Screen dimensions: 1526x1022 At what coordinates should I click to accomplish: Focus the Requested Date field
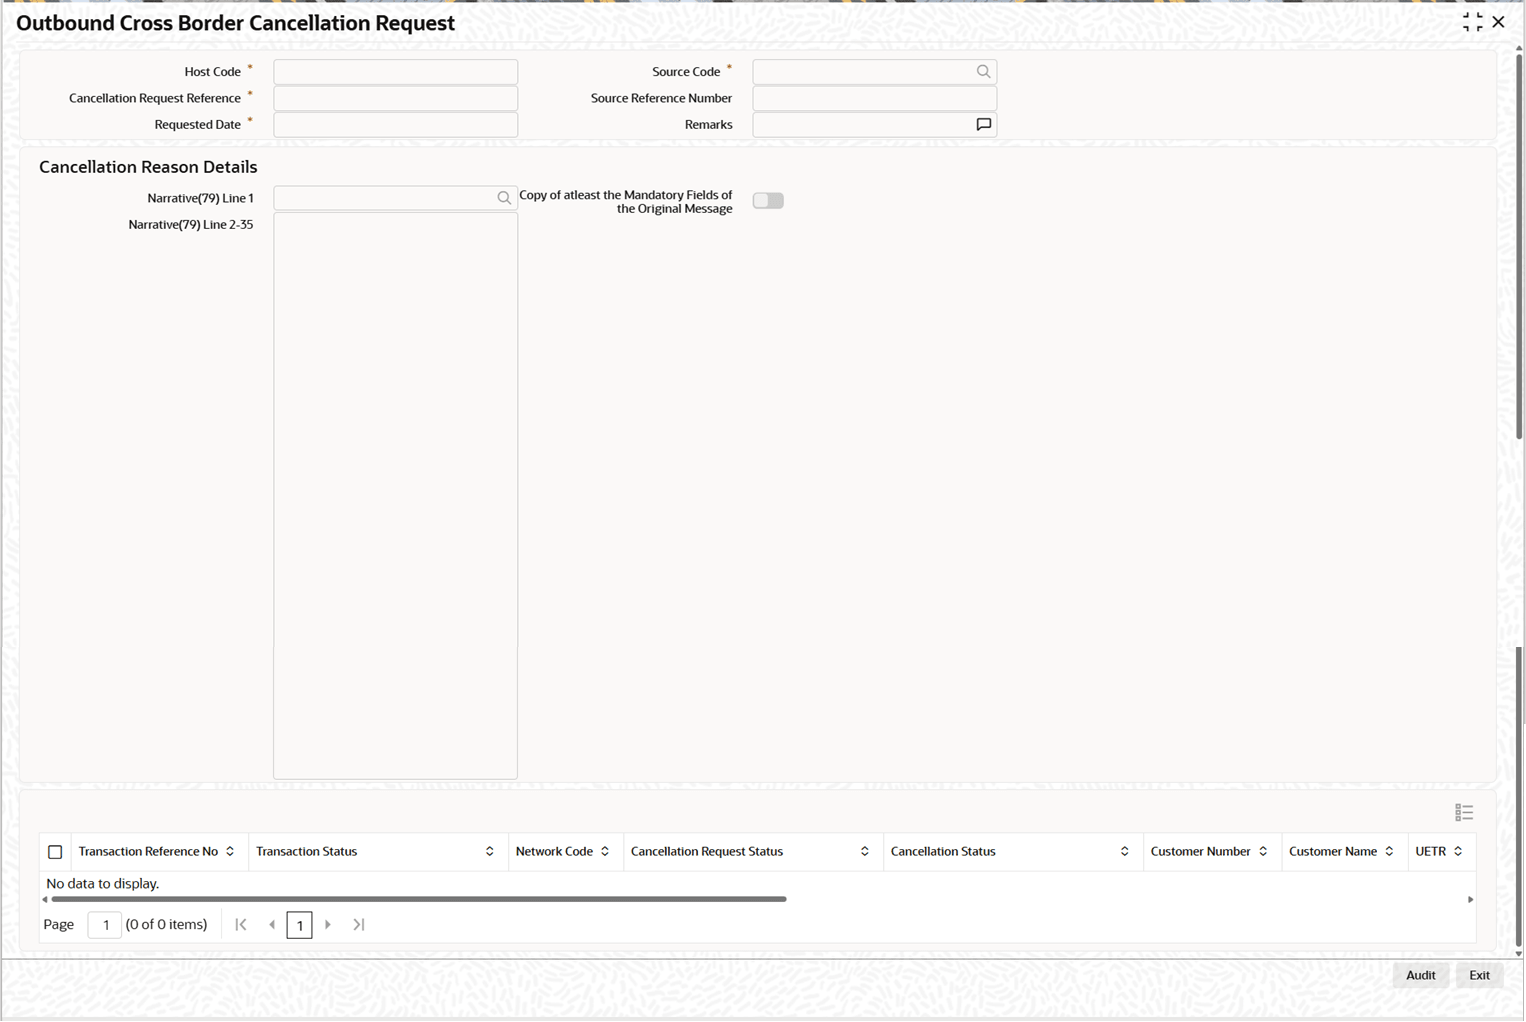(395, 125)
